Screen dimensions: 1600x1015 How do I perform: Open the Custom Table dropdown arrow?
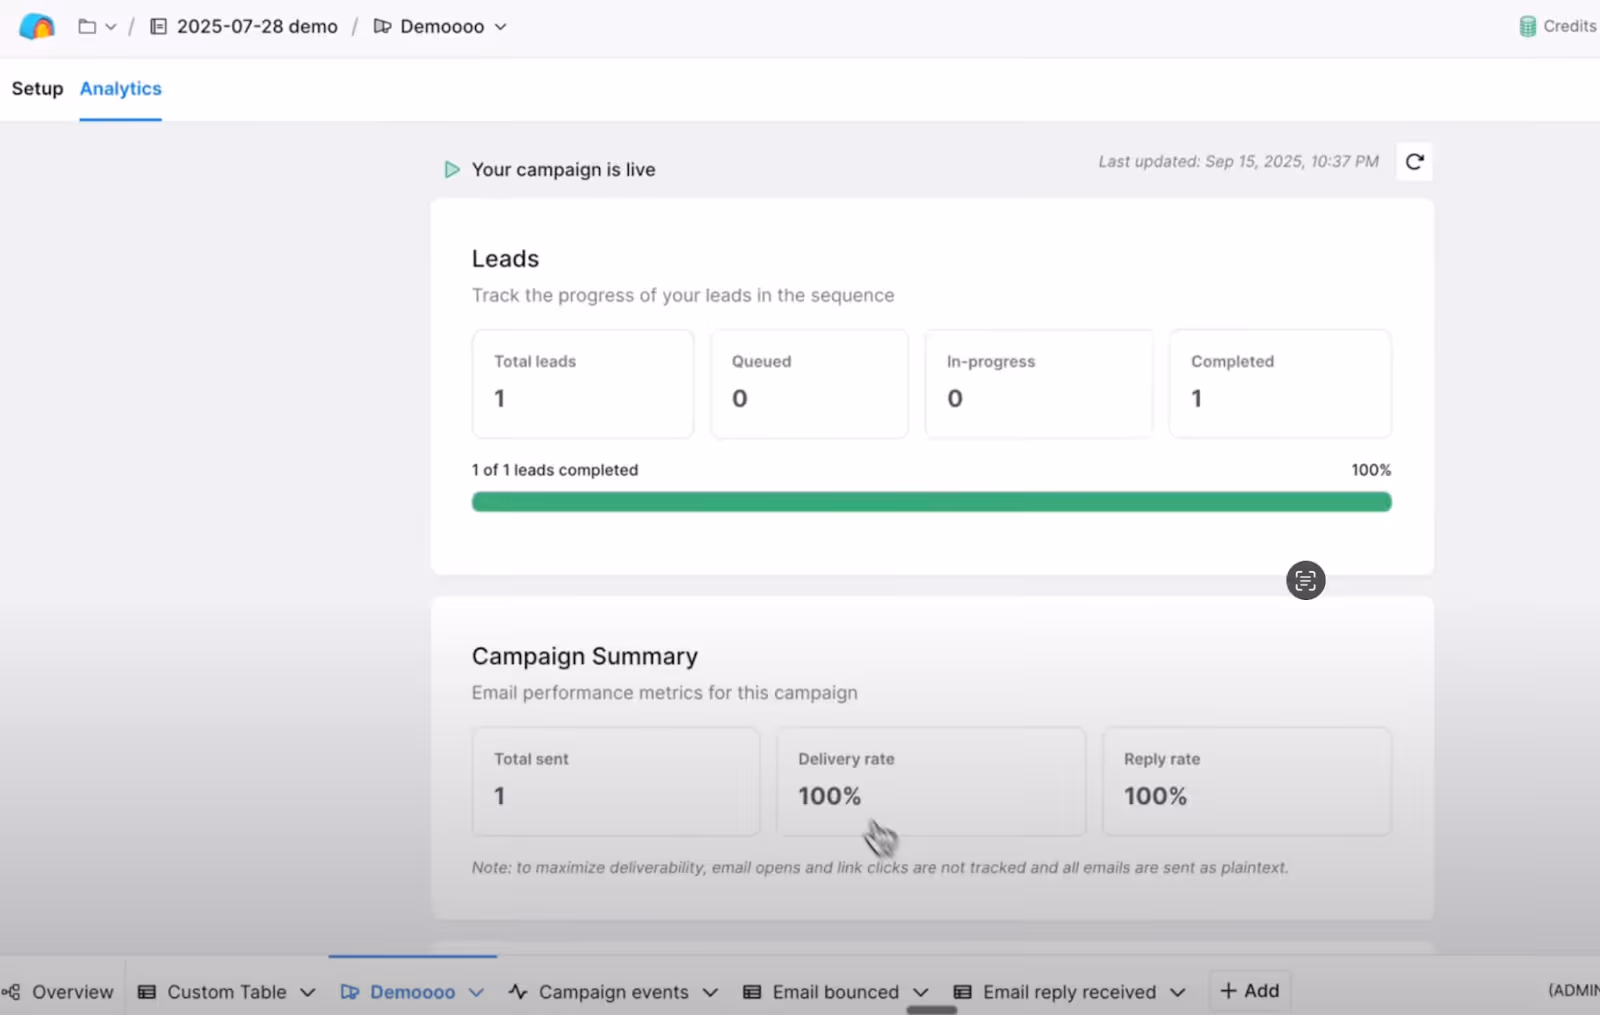click(307, 992)
